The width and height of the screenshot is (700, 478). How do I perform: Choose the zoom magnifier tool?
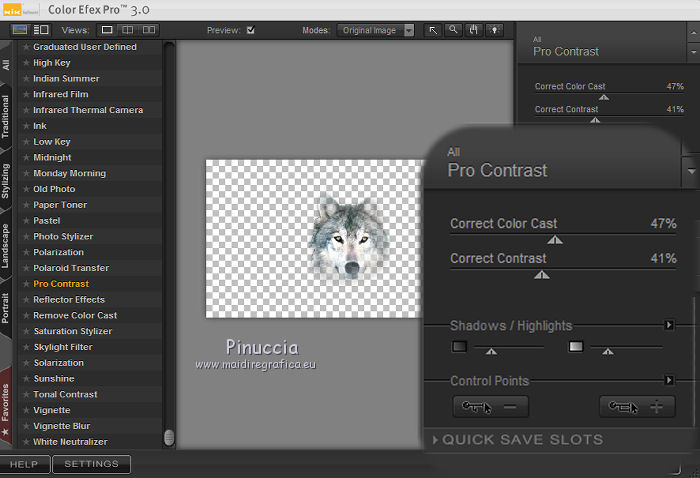[x=454, y=30]
